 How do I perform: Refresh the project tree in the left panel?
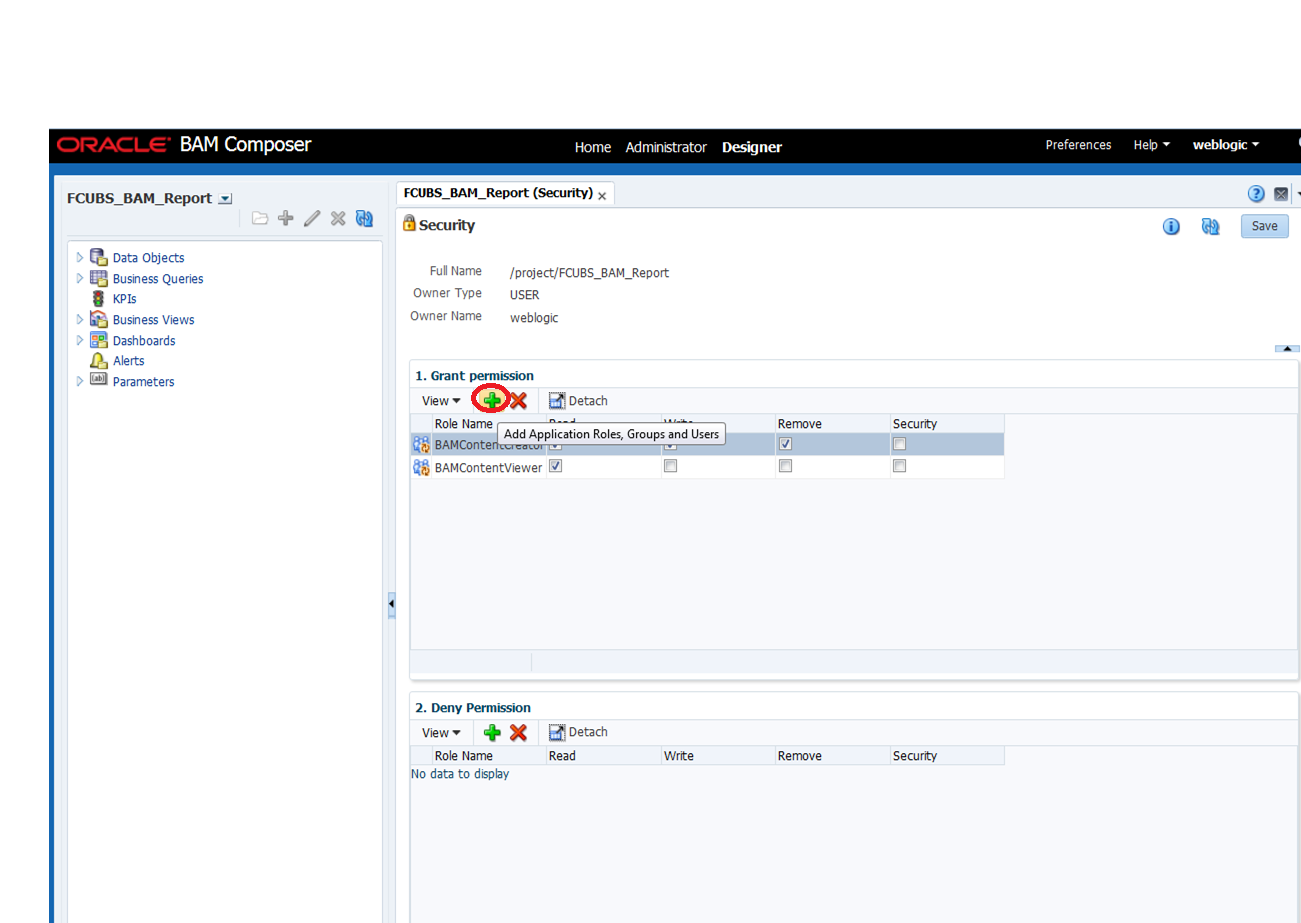click(x=364, y=218)
